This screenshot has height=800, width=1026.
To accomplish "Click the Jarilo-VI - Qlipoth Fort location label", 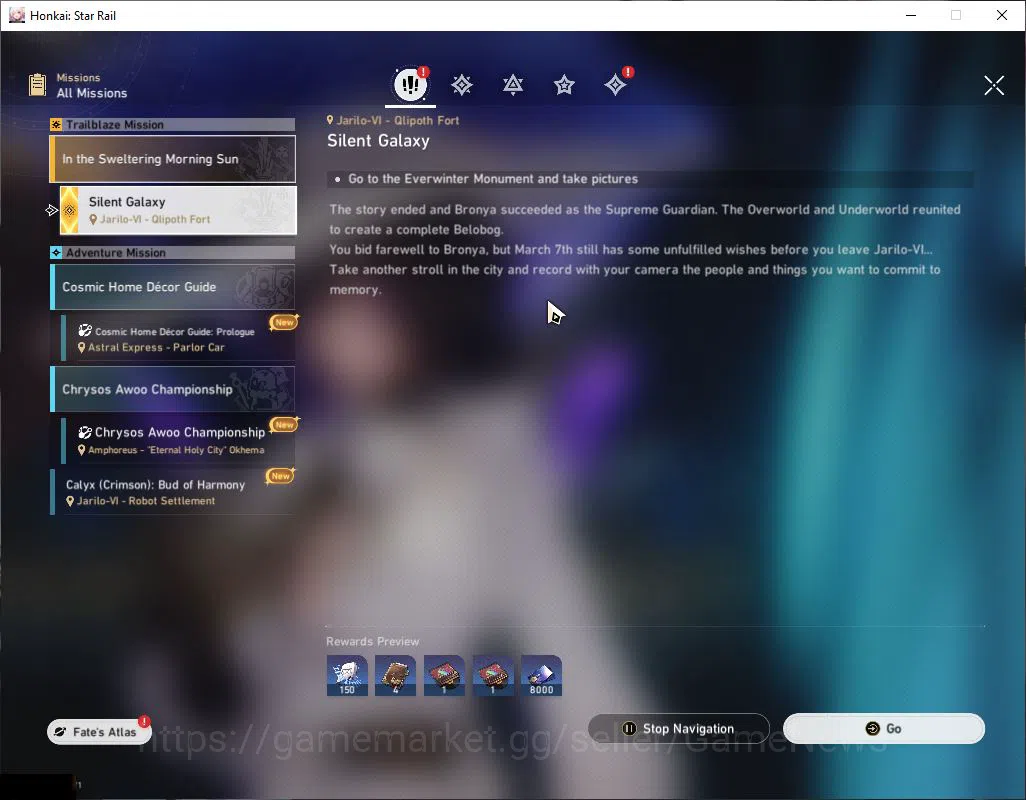I will [393, 120].
